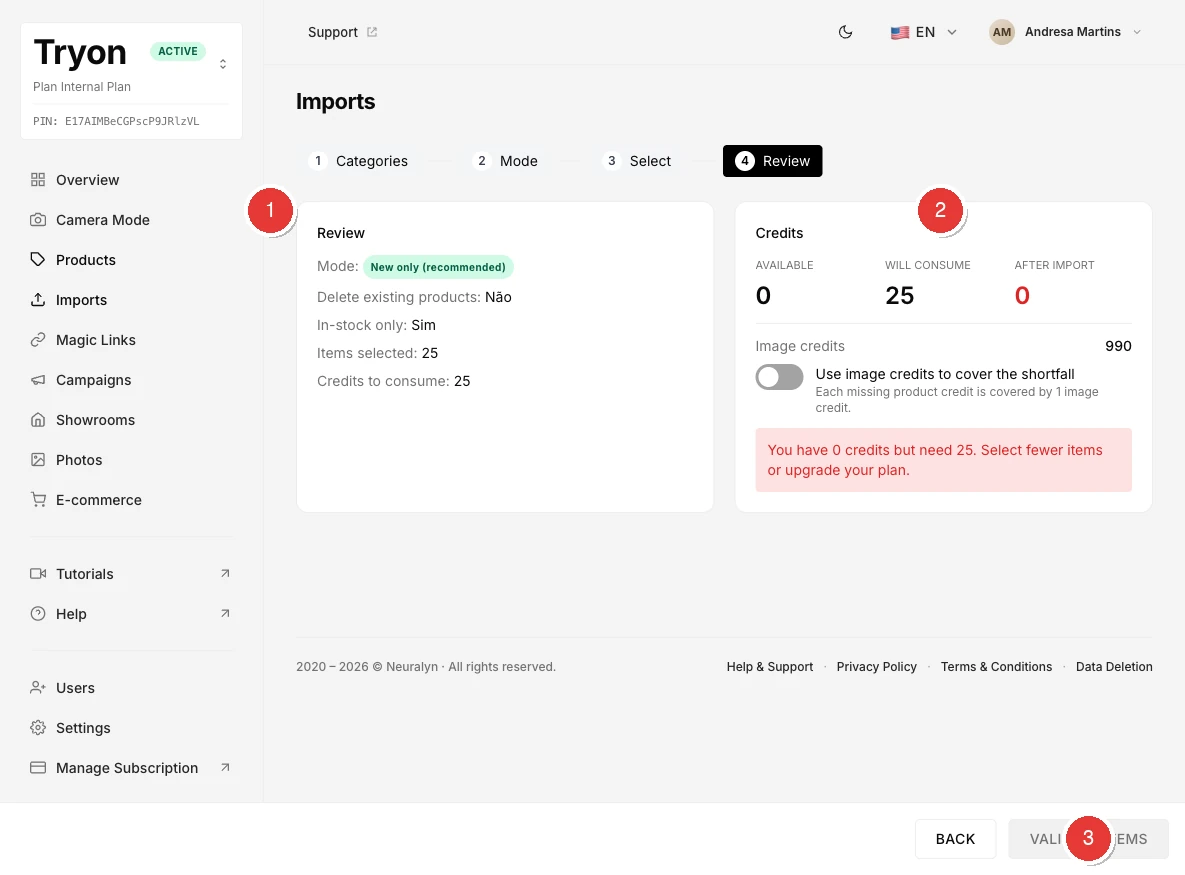Screen dimensions: 1185x875
Task: Expand the Tryon workspace switcher
Action: point(223,64)
